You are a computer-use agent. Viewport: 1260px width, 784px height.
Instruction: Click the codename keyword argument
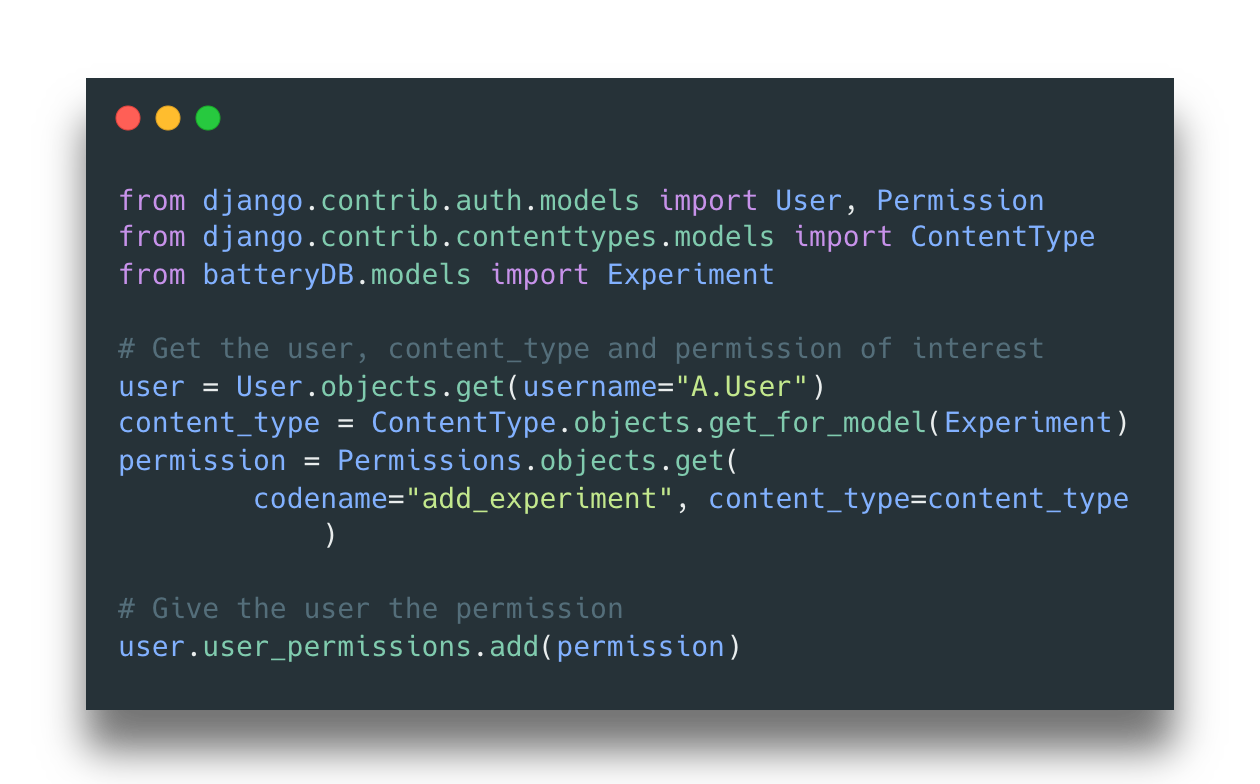(x=320, y=498)
